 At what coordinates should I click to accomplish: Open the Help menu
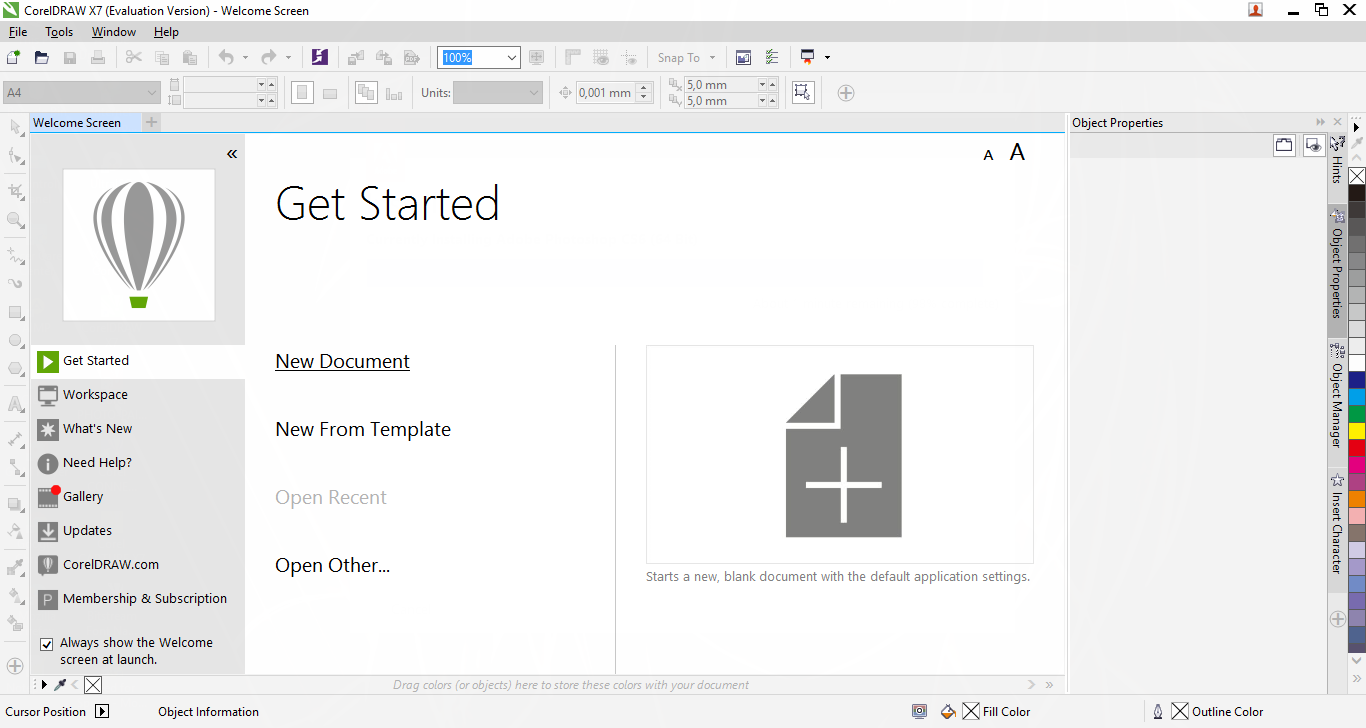(x=166, y=32)
